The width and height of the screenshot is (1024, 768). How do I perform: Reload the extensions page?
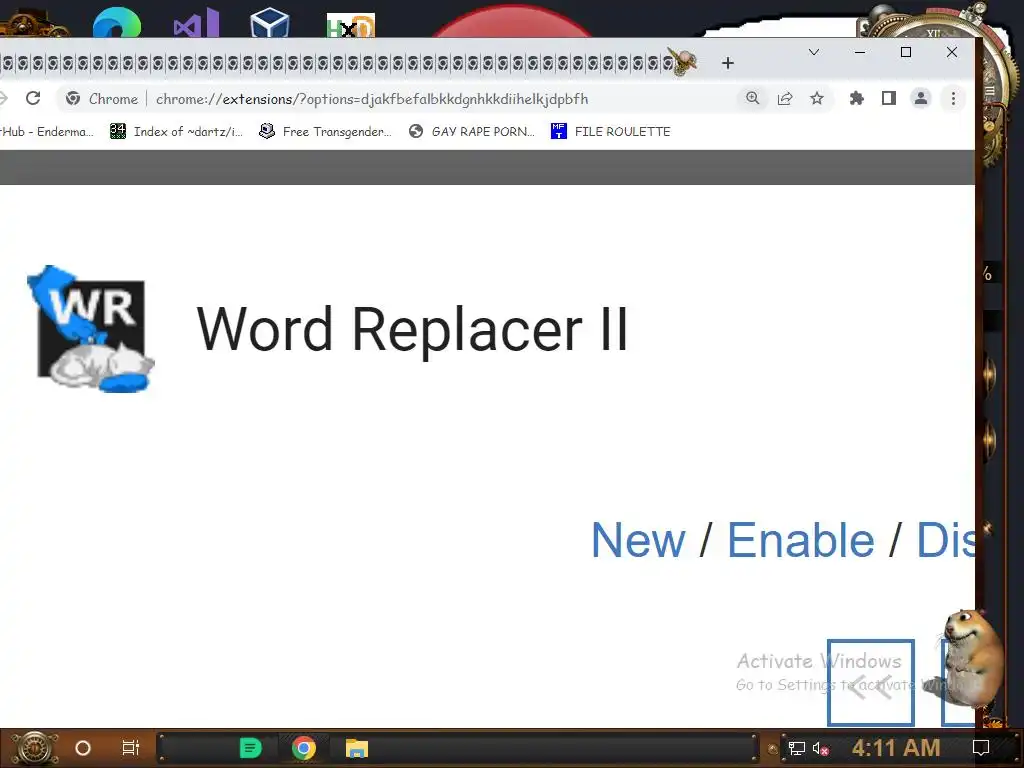click(33, 99)
